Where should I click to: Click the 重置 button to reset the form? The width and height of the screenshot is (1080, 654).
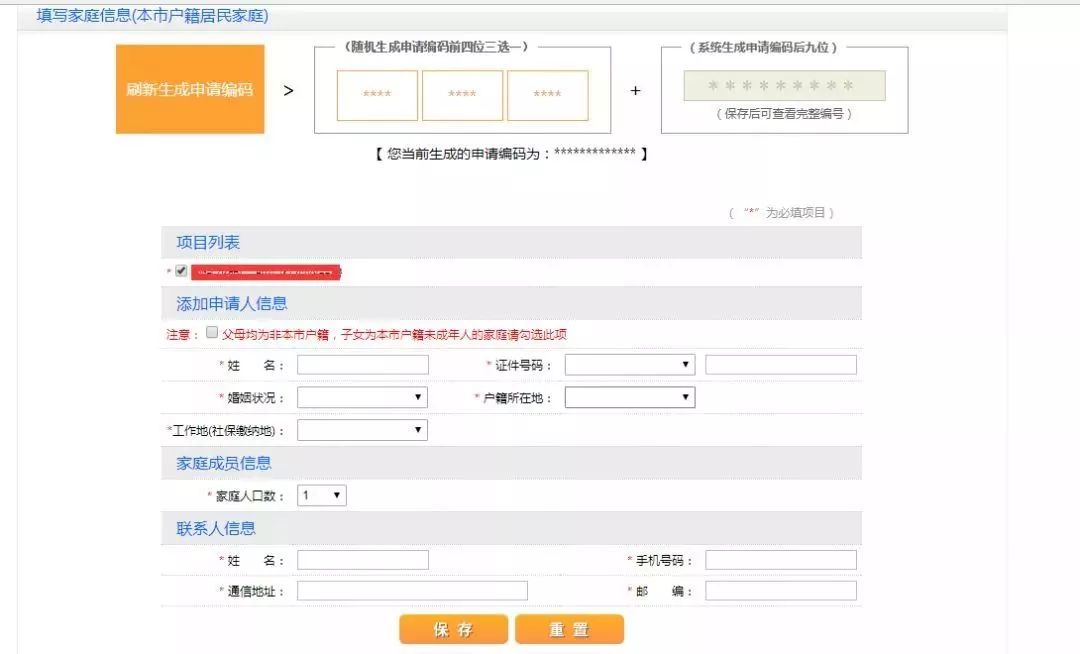click(570, 629)
